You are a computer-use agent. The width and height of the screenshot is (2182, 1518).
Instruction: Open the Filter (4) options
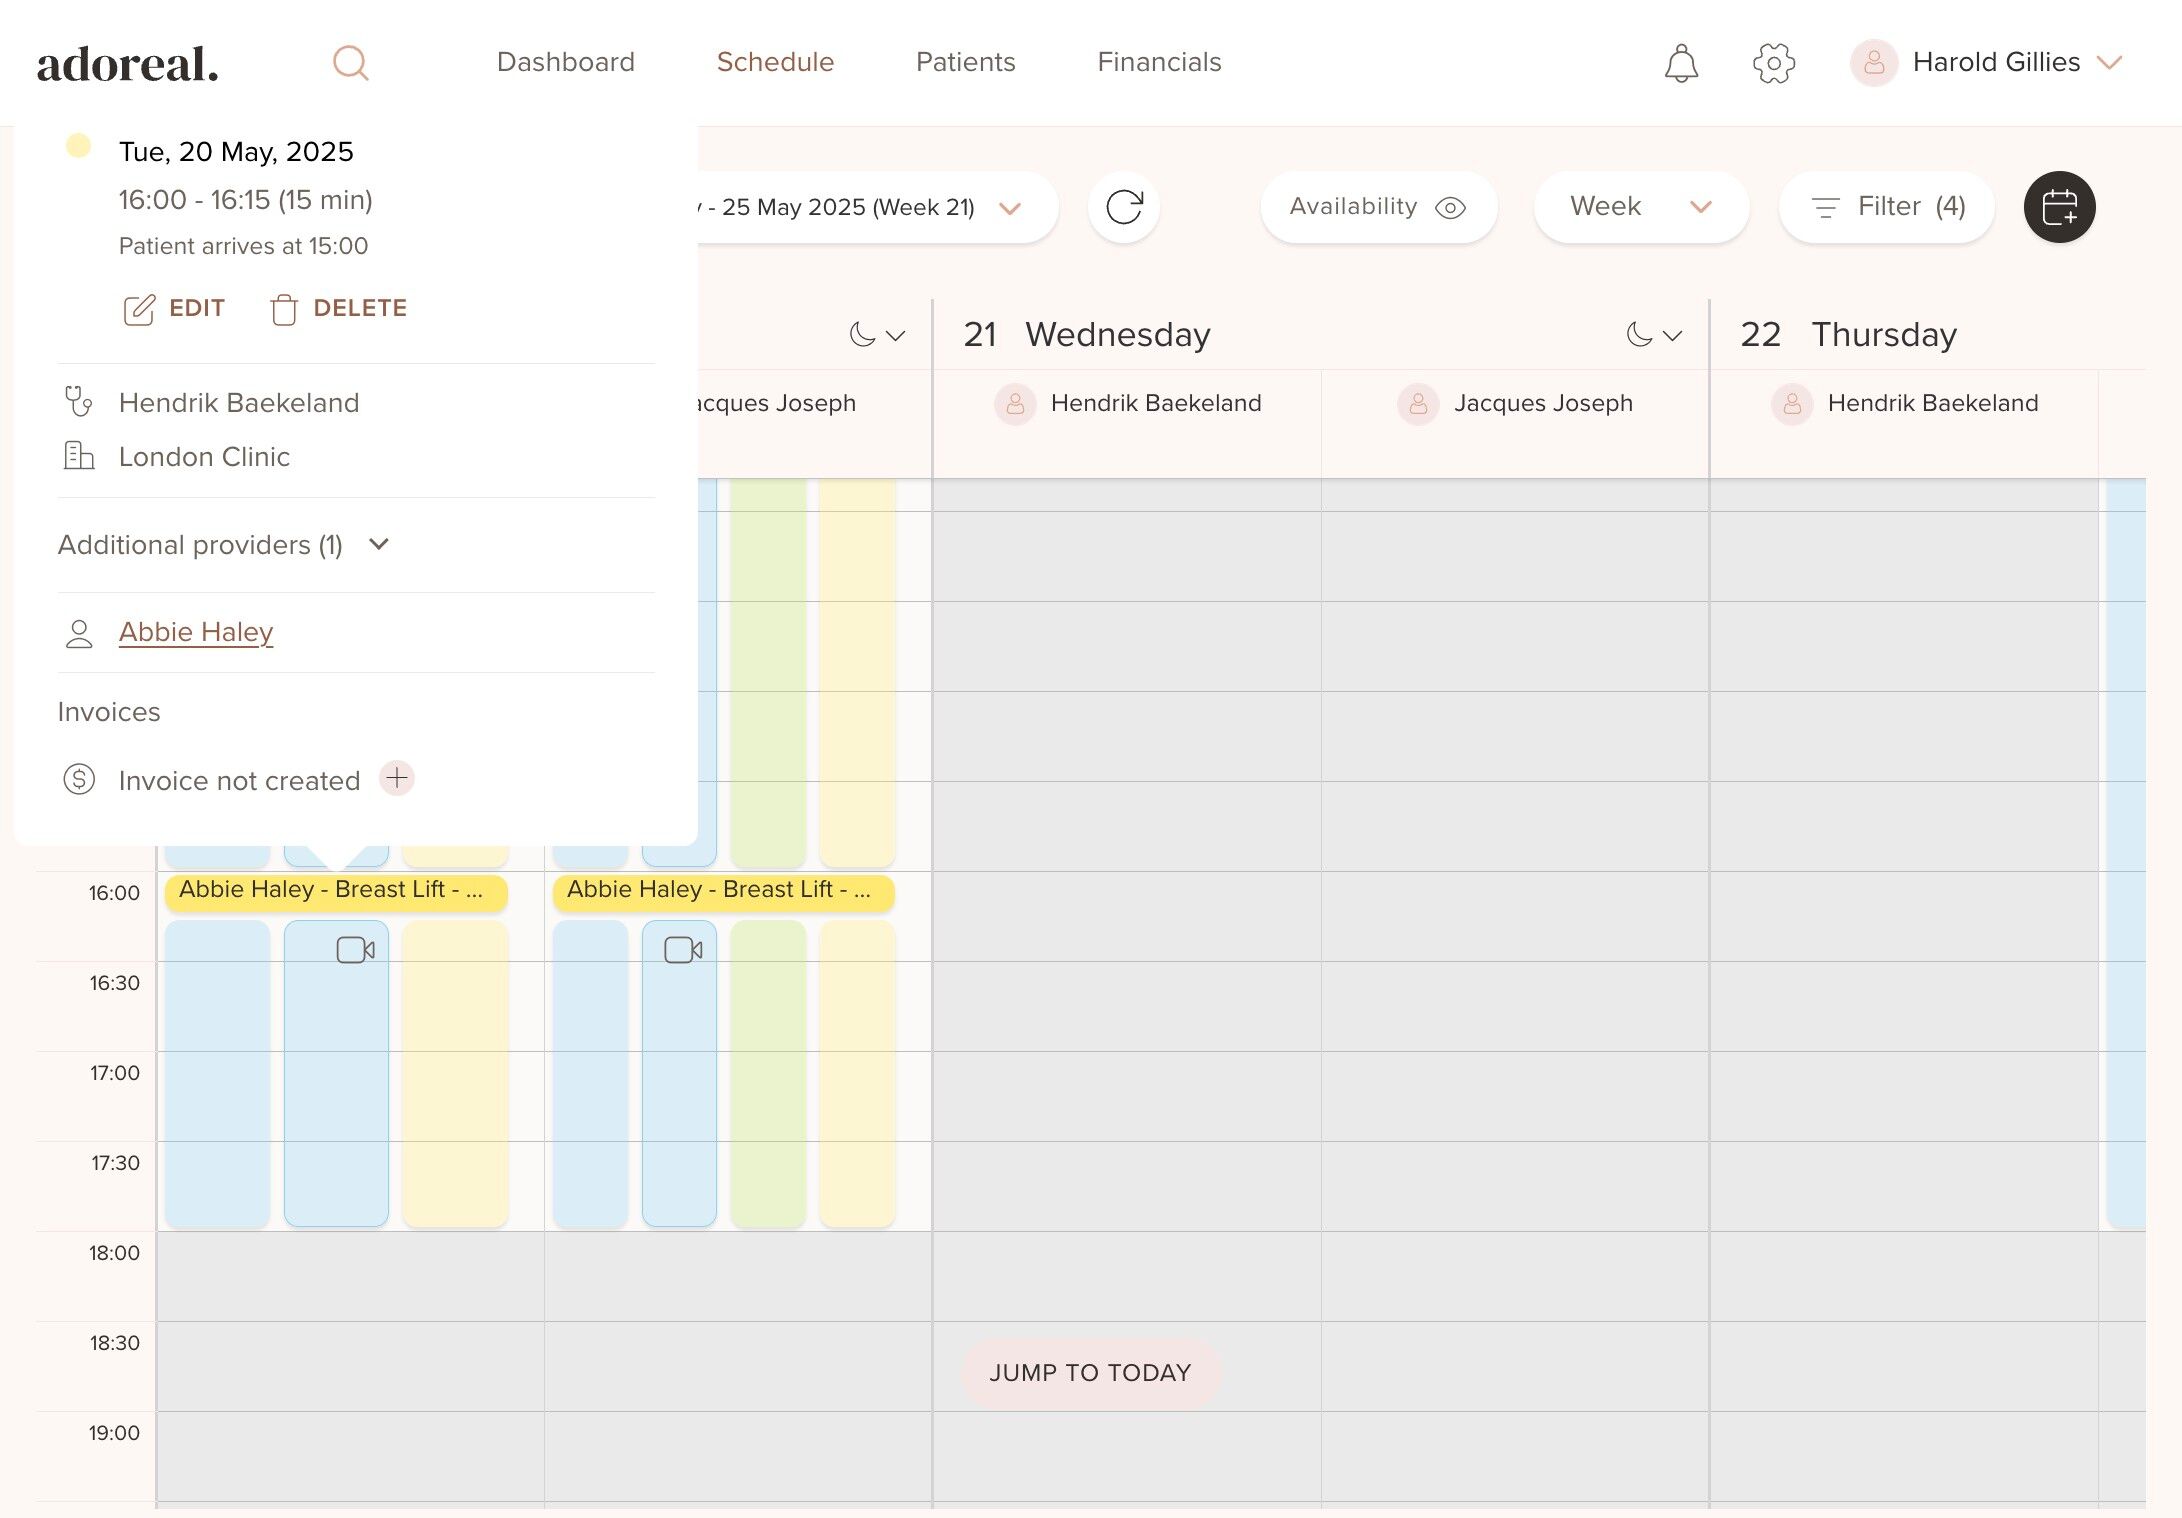[1887, 207]
